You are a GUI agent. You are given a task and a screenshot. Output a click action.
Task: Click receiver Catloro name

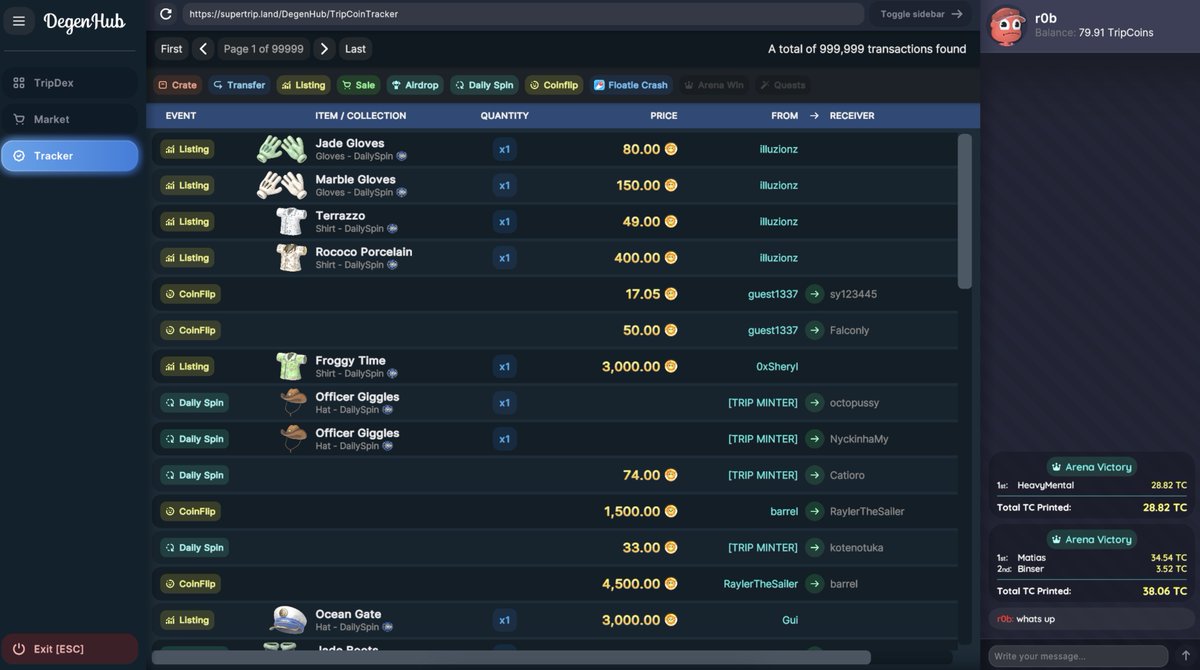point(847,475)
